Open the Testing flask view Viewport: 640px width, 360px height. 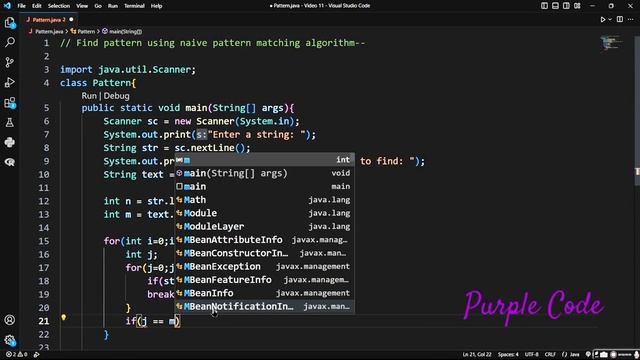point(10,122)
